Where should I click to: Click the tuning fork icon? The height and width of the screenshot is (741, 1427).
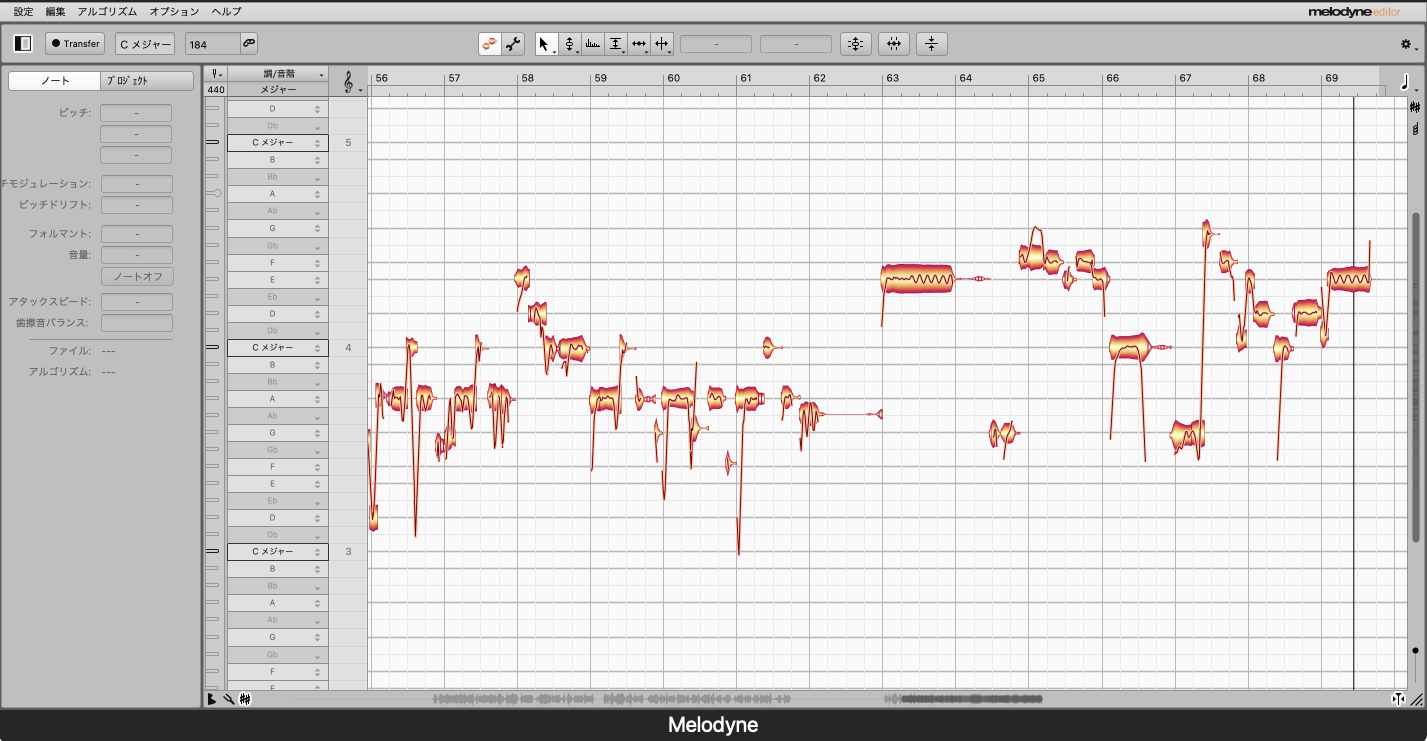pos(215,74)
